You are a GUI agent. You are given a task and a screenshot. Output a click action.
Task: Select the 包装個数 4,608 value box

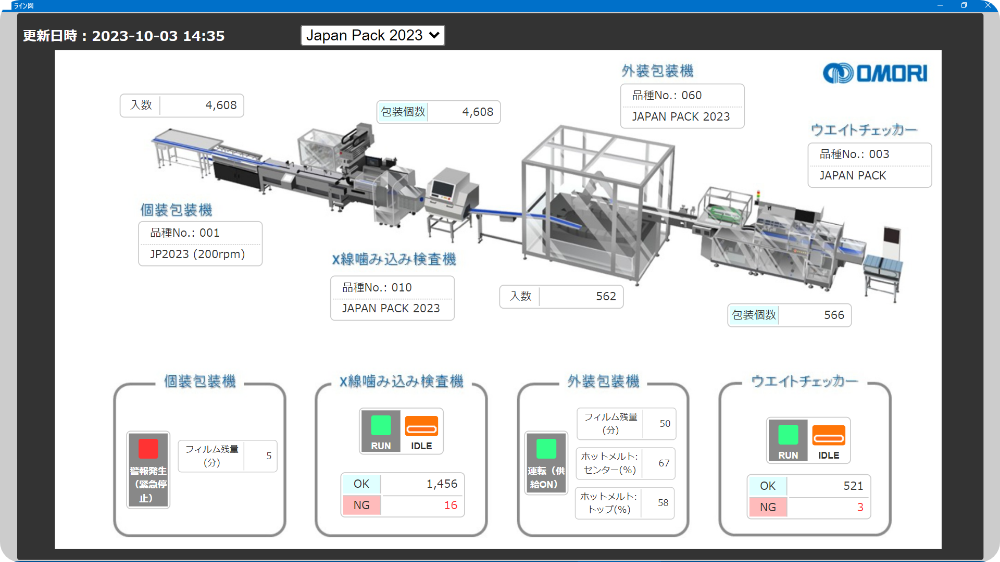438,112
